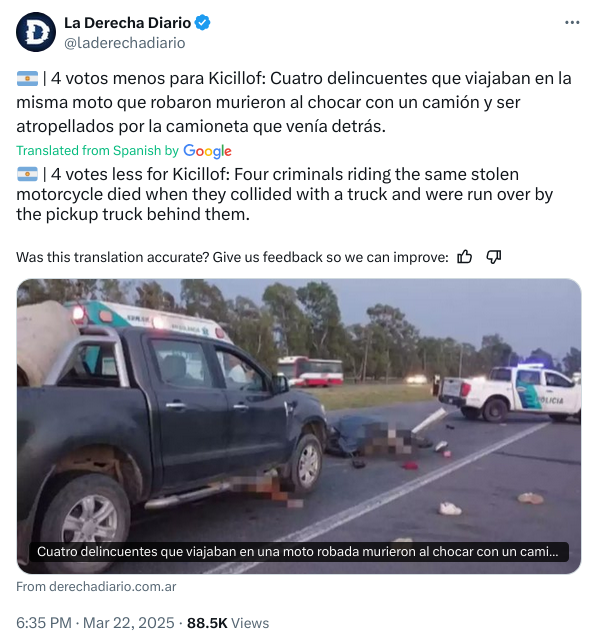This screenshot has width=598, height=644.
Task: Click thumbs up translation feedback icon
Action: point(465,257)
